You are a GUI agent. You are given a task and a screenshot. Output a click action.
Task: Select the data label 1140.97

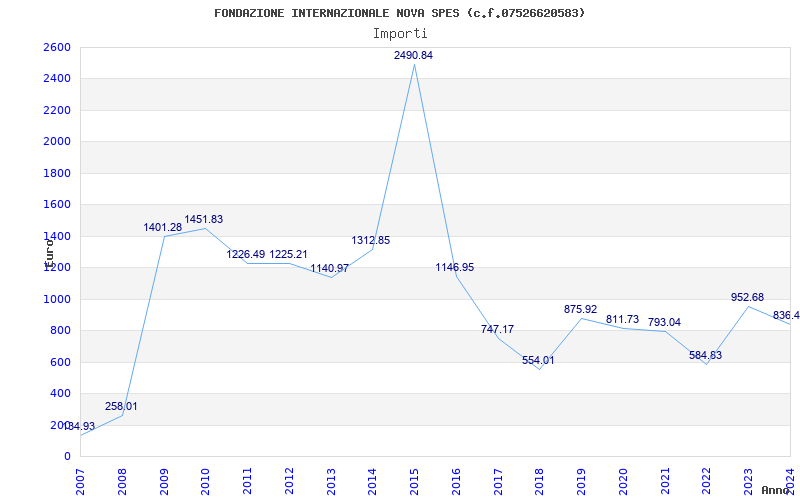[x=330, y=268]
